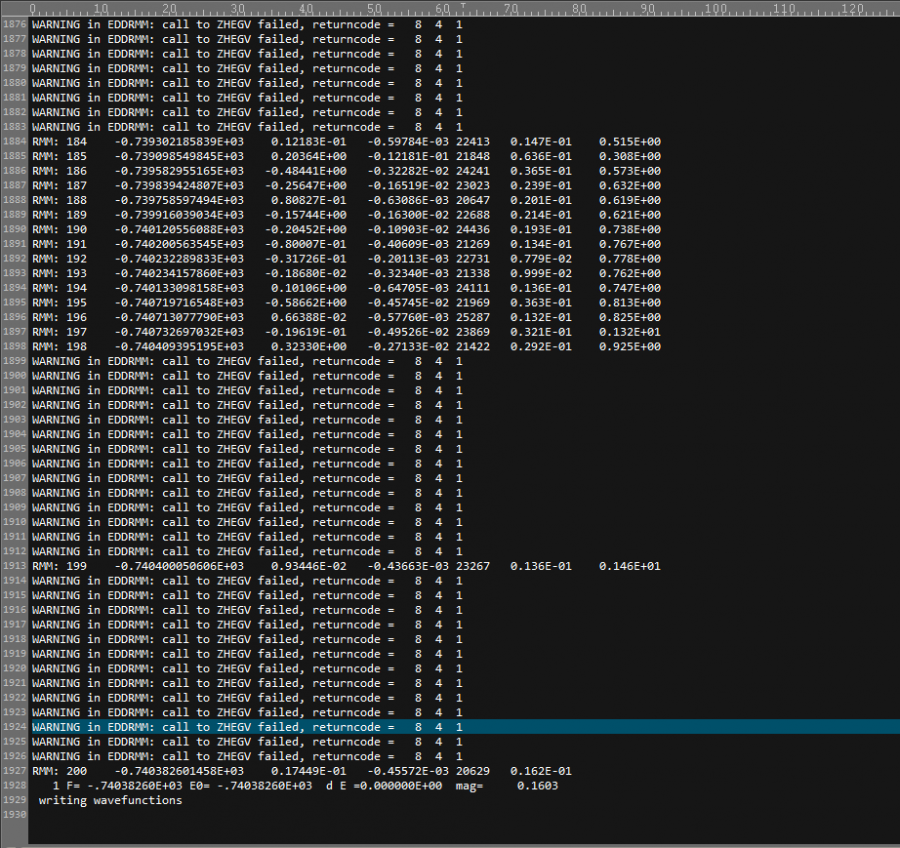Click the count 23267 on the RMM 199 row
900x848 pixels.
pyautogui.click(x=473, y=566)
